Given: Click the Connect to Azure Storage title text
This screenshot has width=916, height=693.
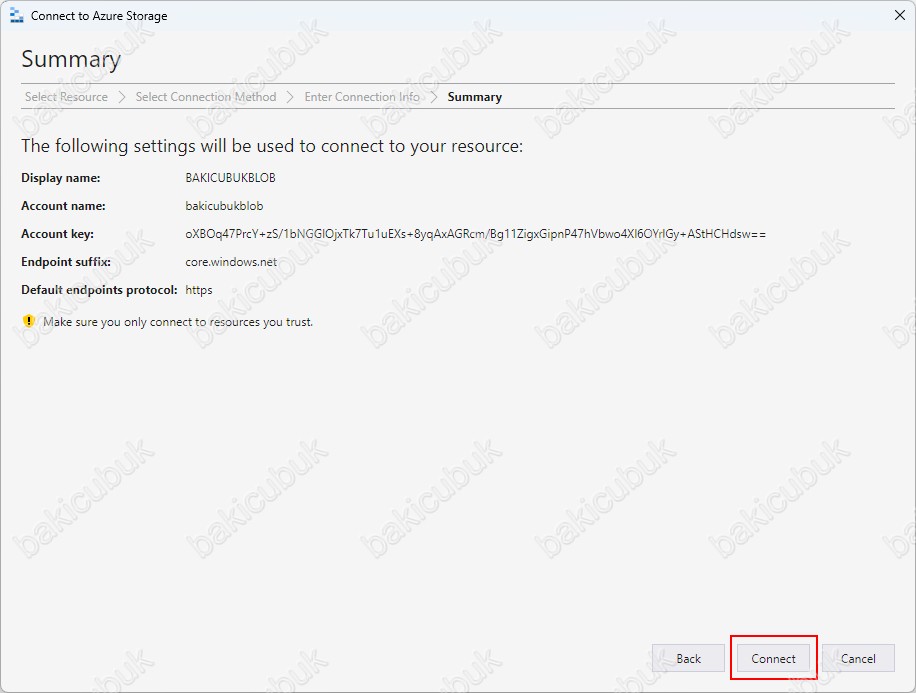Looking at the screenshot, I should click(x=99, y=16).
